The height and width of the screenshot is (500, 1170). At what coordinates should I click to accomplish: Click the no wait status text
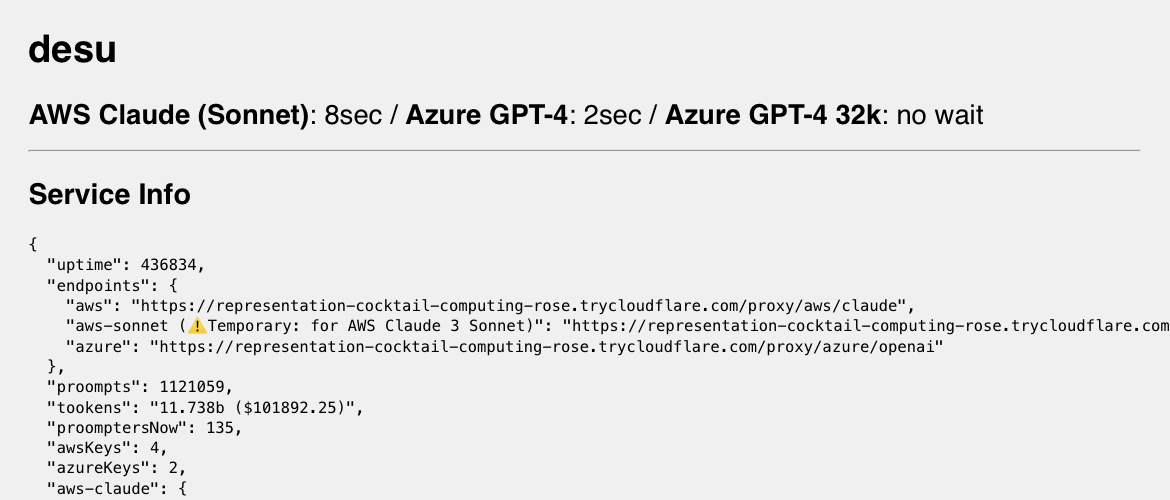coord(939,115)
